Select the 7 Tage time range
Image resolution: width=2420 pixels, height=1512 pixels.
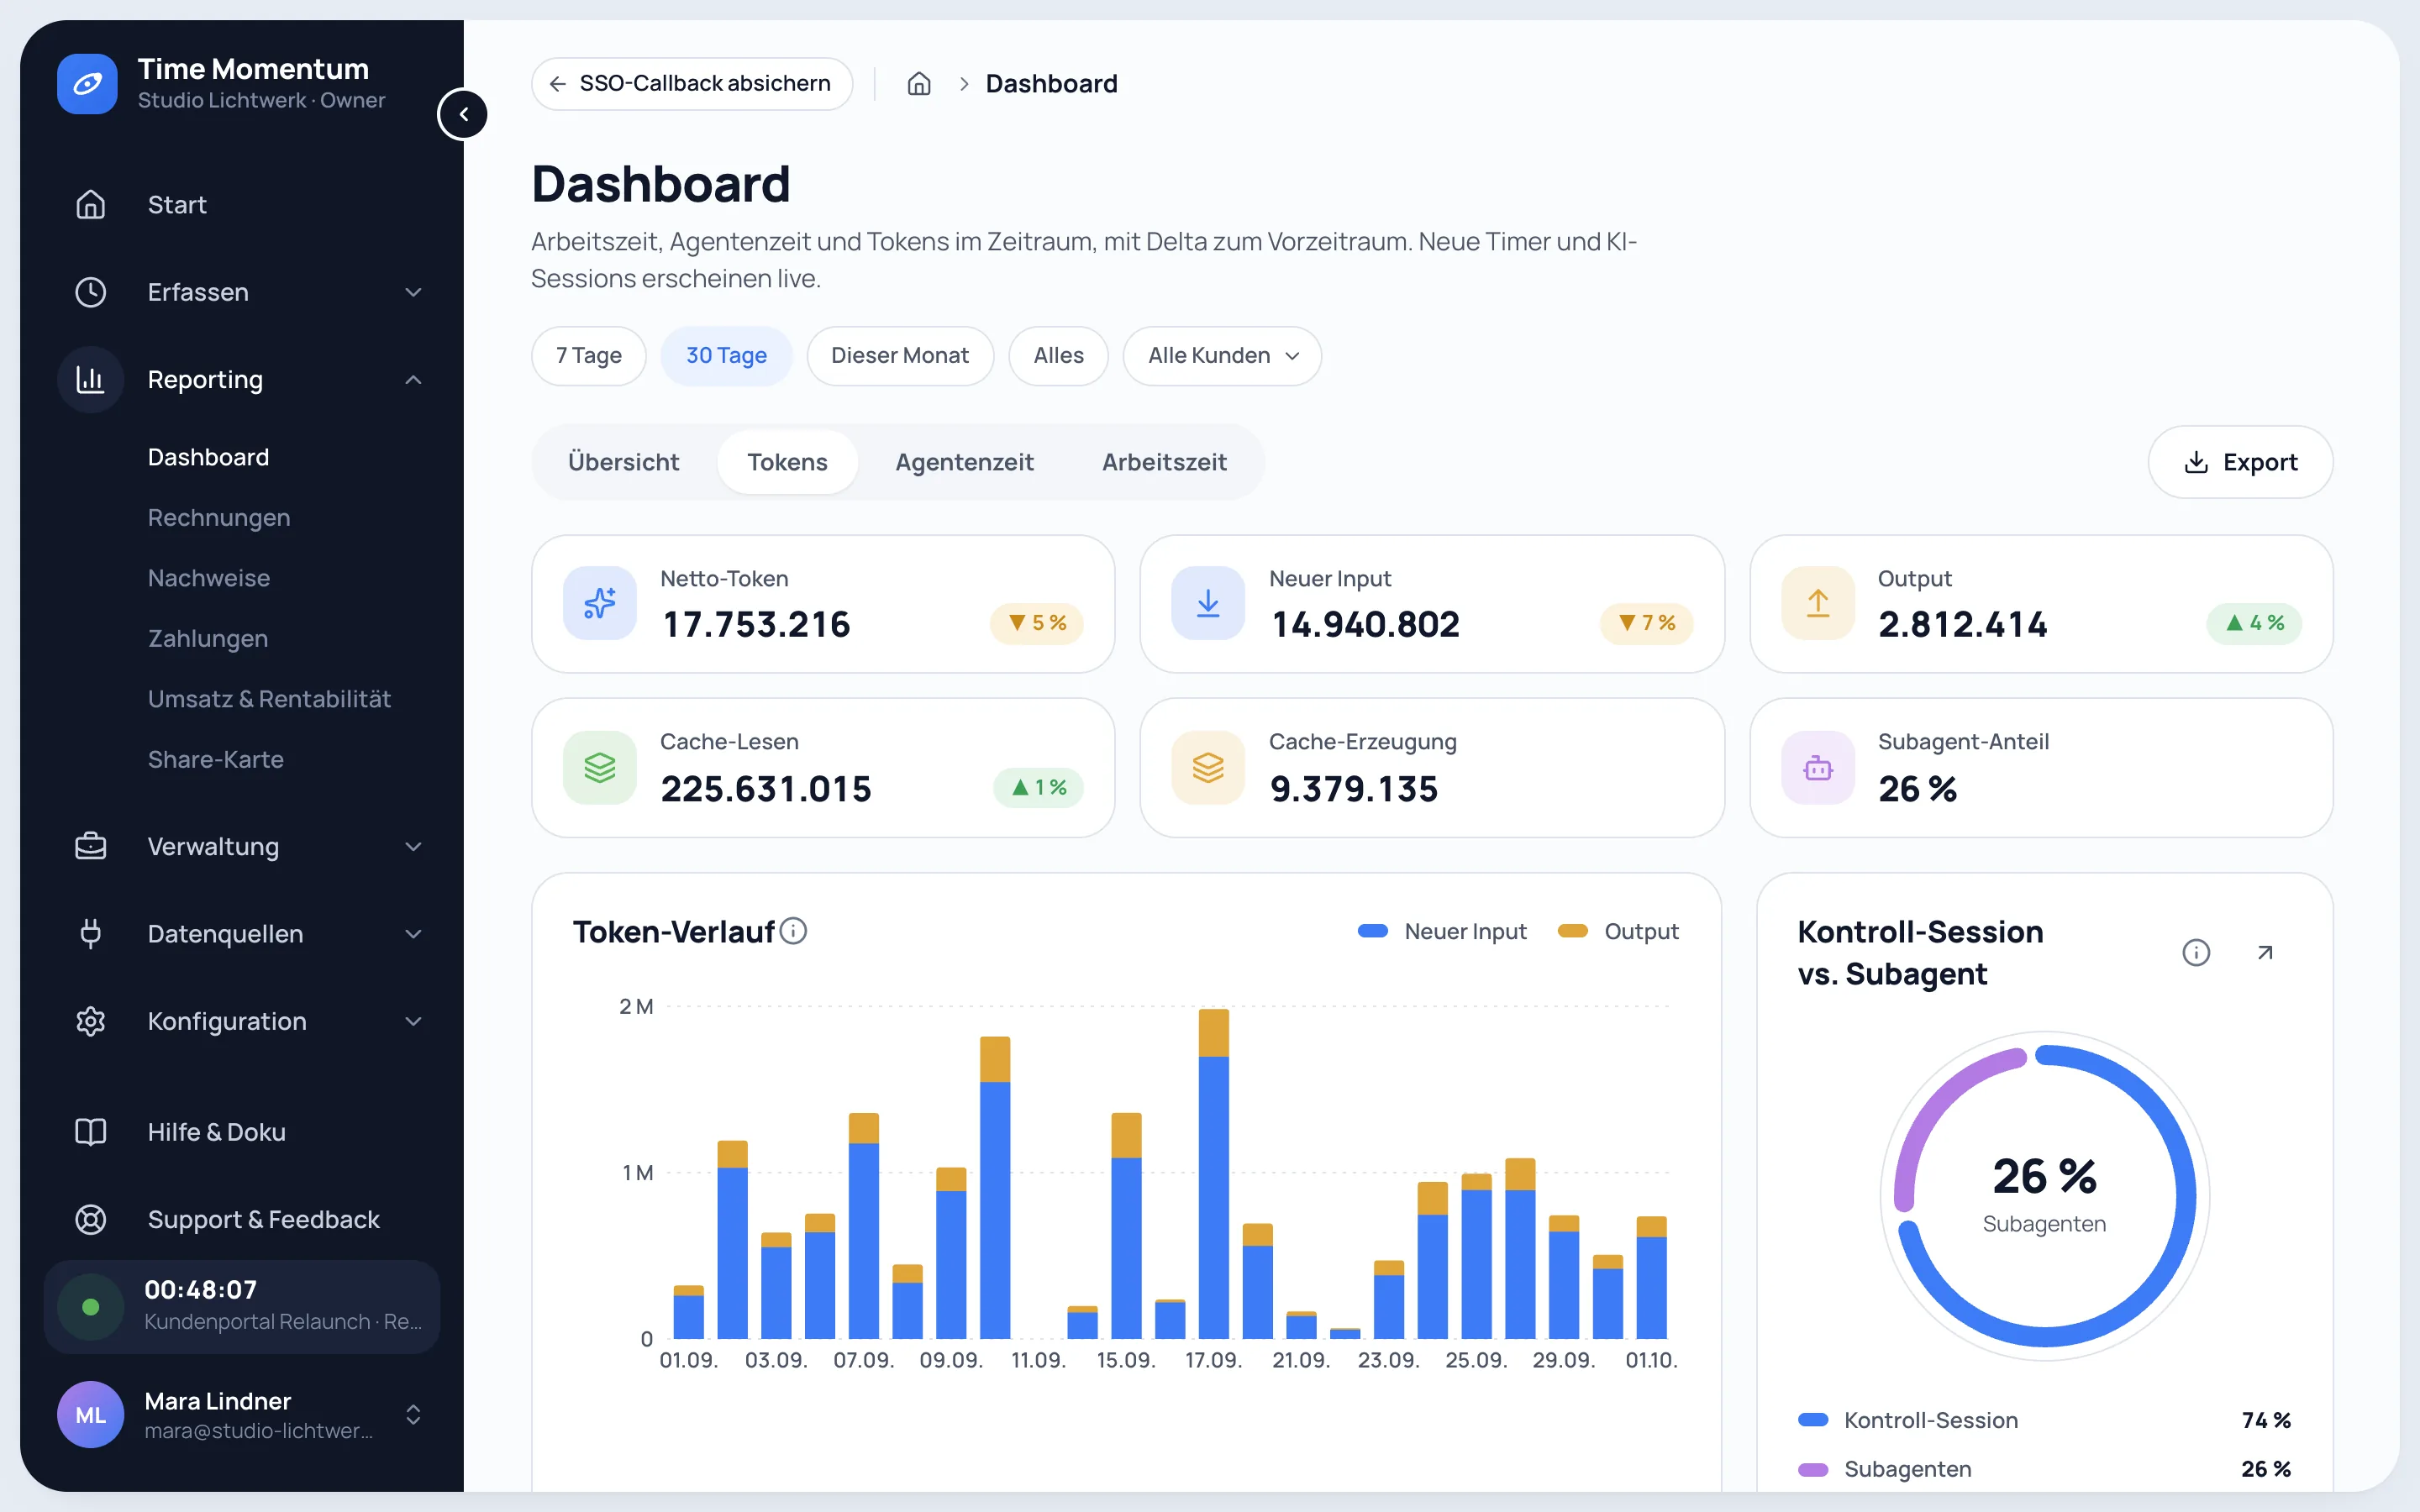tap(589, 355)
